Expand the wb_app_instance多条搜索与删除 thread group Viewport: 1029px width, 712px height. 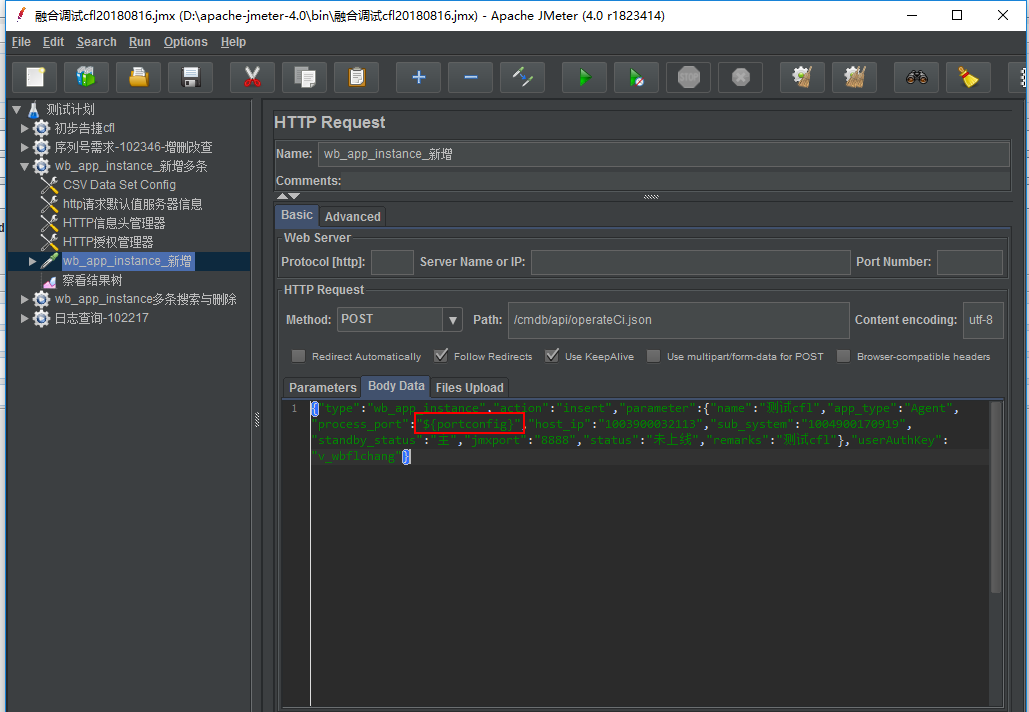(24, 299)
